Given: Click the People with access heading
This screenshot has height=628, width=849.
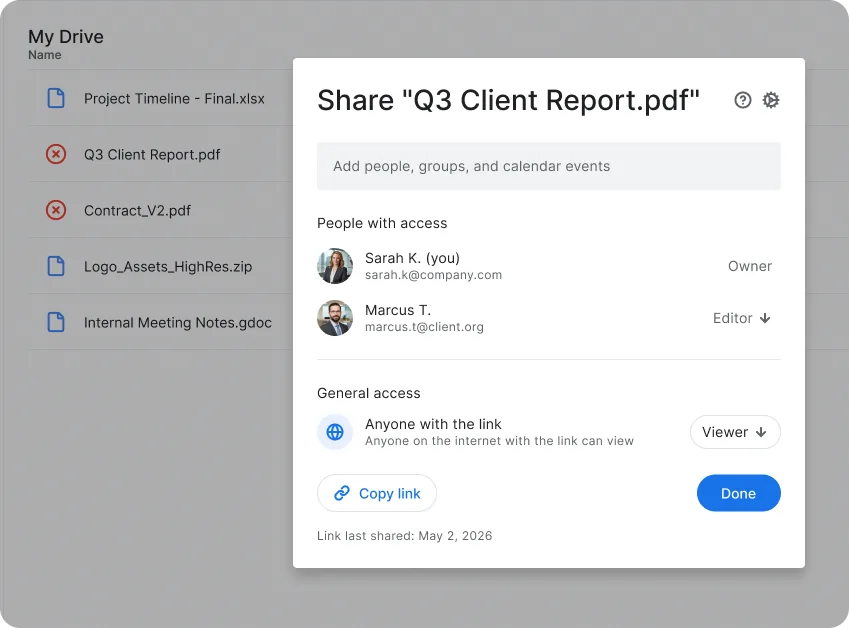Looking at the screenshot, I should coord(382,223).
